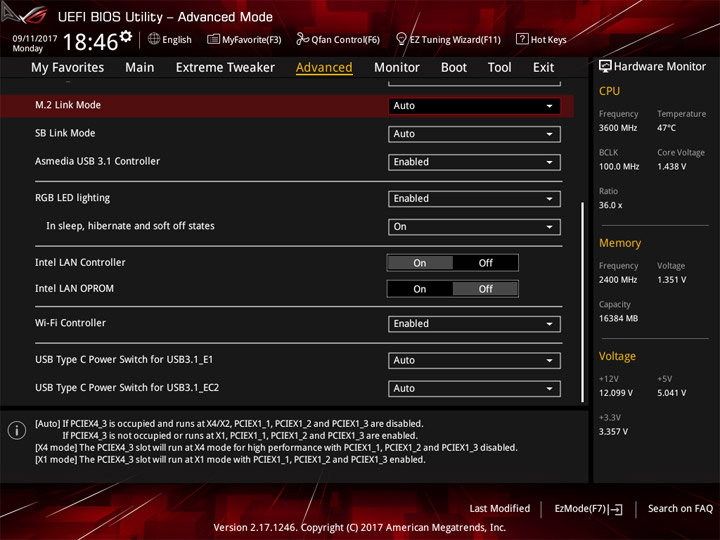Select the RGB LED lighting label

coord(73,198)
